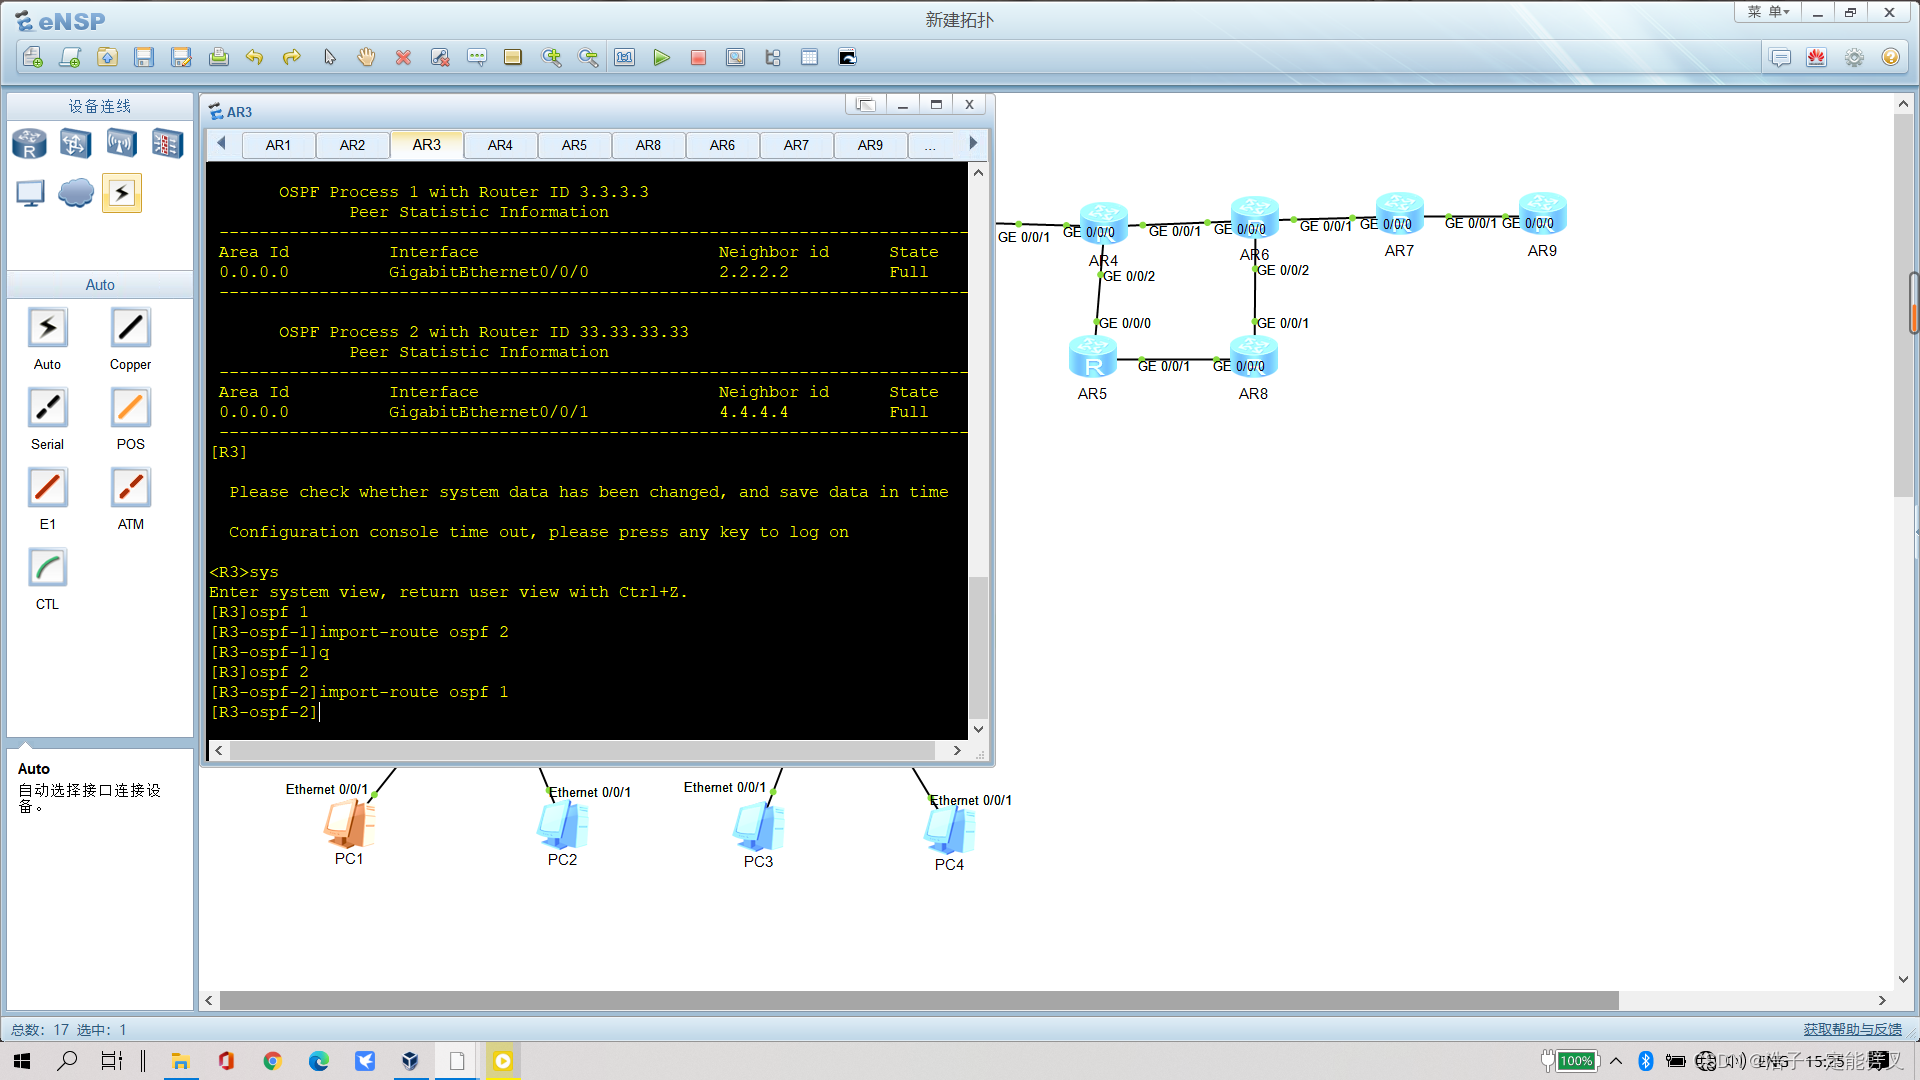Click the Start Device green play icon

[x=661, y=58]
